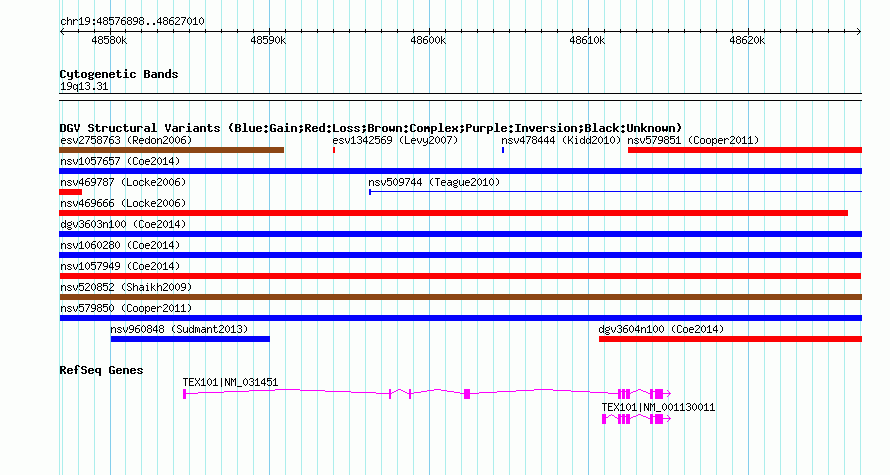Click the nsv960848 (Sudmant2013) blue bar
This screenshot has height=475, width=890.
(190, 339)
